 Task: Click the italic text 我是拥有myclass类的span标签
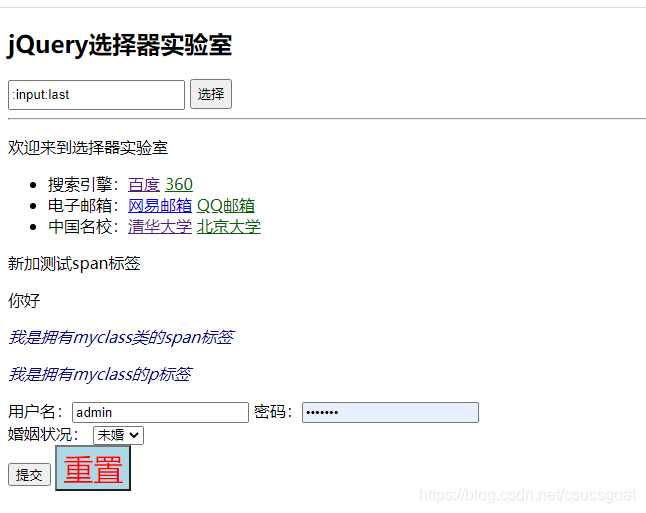click(x=121, y=337)
